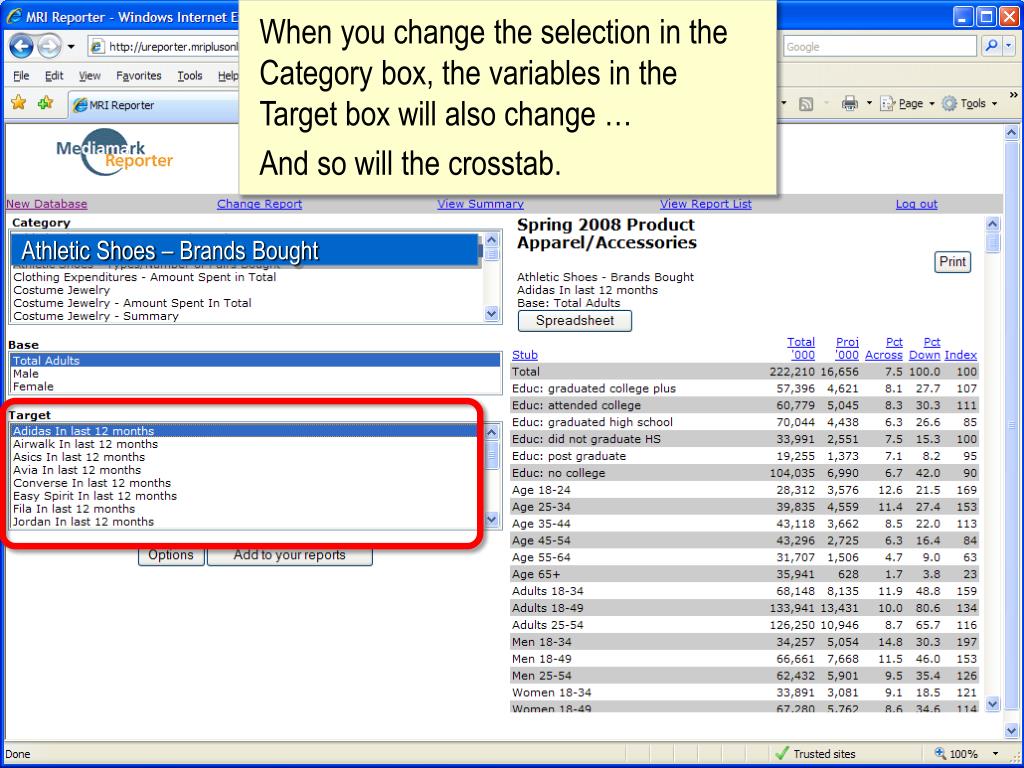Click into the Google search box

[879, 46]
